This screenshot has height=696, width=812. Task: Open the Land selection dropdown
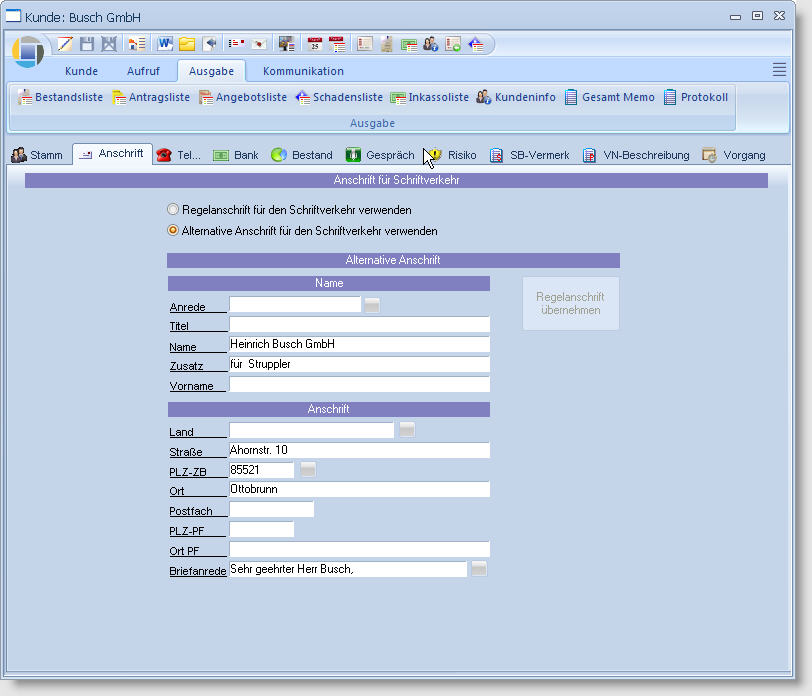click(407, 430)
